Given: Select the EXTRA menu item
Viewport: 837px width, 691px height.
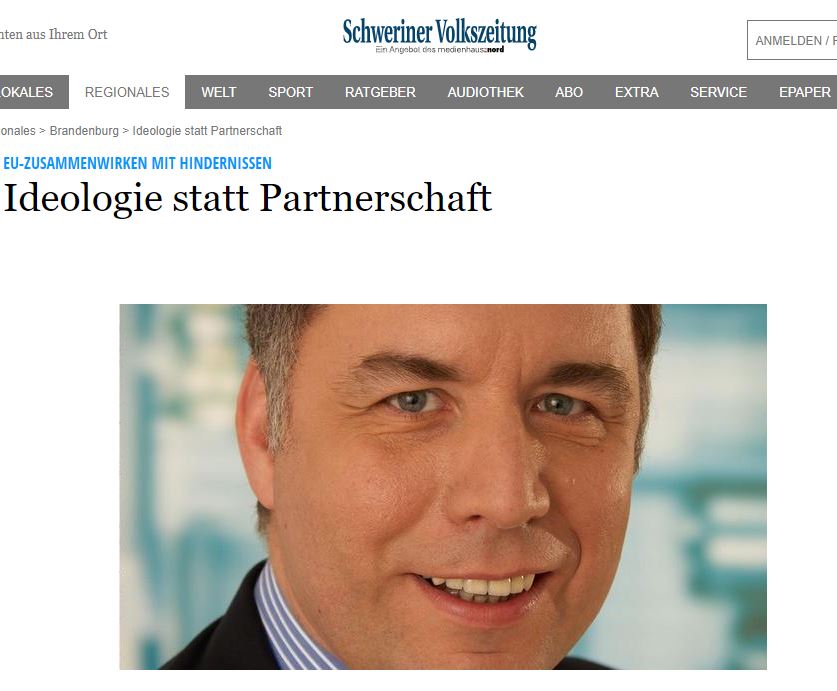Looking at the screenshot, I should coord(636,92).
